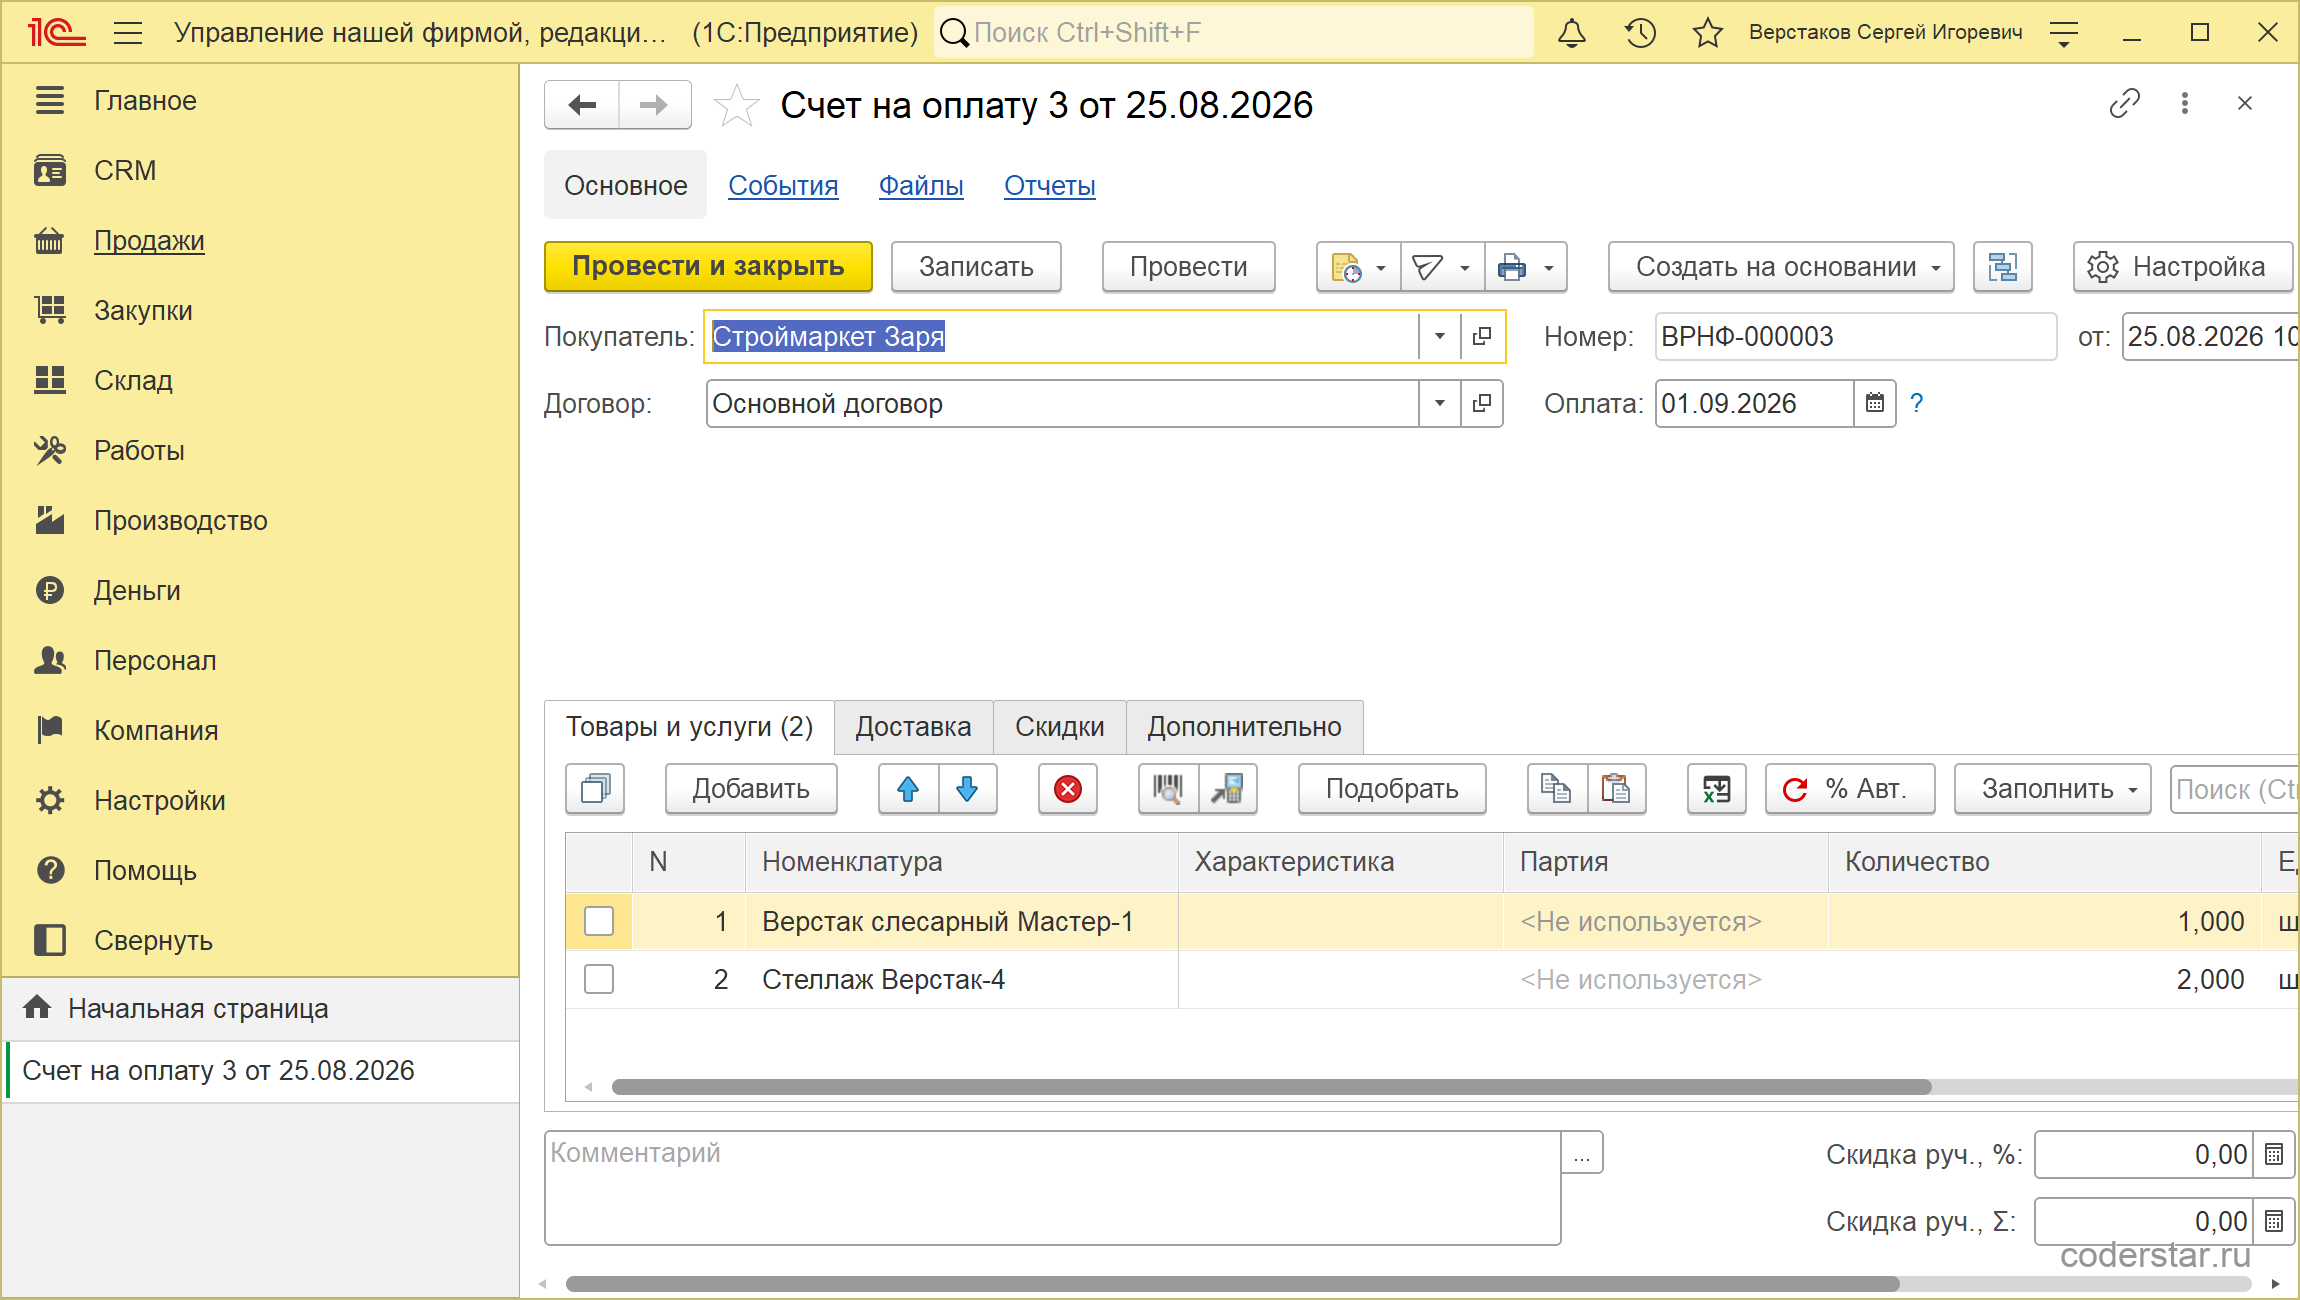Open the contract card for Основной договор
This screenshot has width=2300, height=1300.
point(1482,403)
